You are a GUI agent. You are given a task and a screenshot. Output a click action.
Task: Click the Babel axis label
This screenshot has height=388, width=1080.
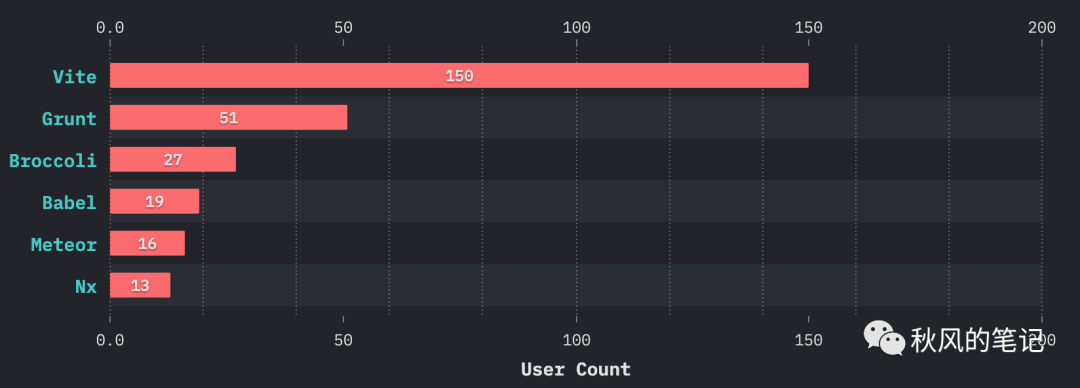click(x=70, y=203)
